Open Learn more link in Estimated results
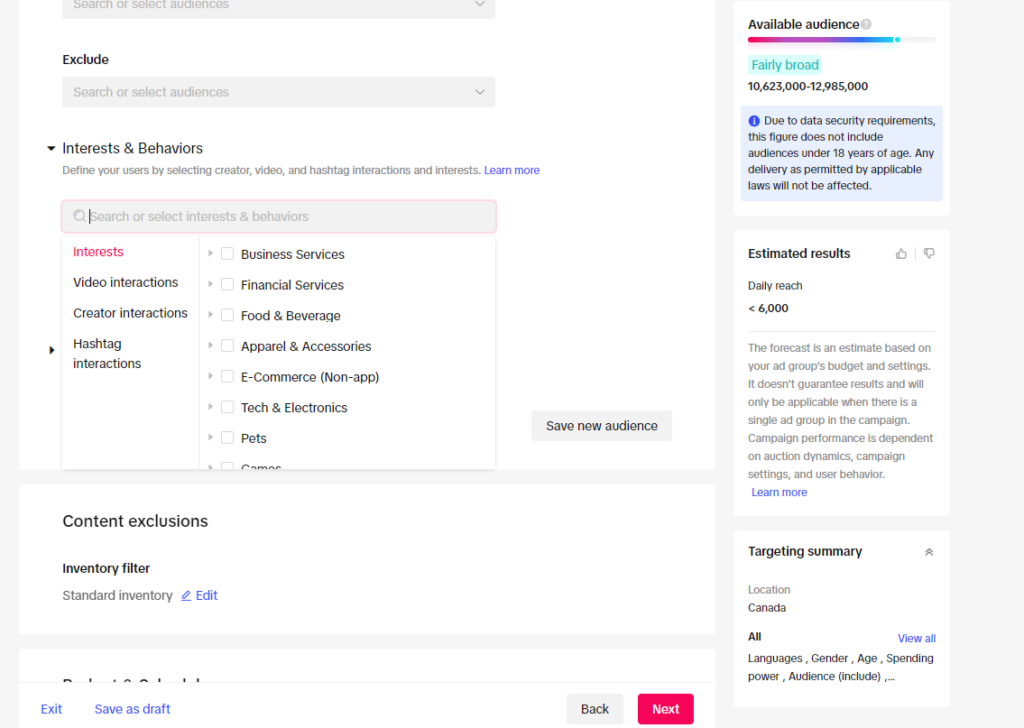 (x=779, y=492)
